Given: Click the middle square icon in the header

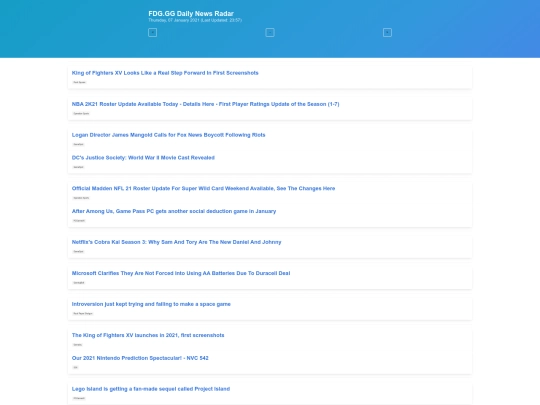Looking at the screenshot, I should pos(270,33).
